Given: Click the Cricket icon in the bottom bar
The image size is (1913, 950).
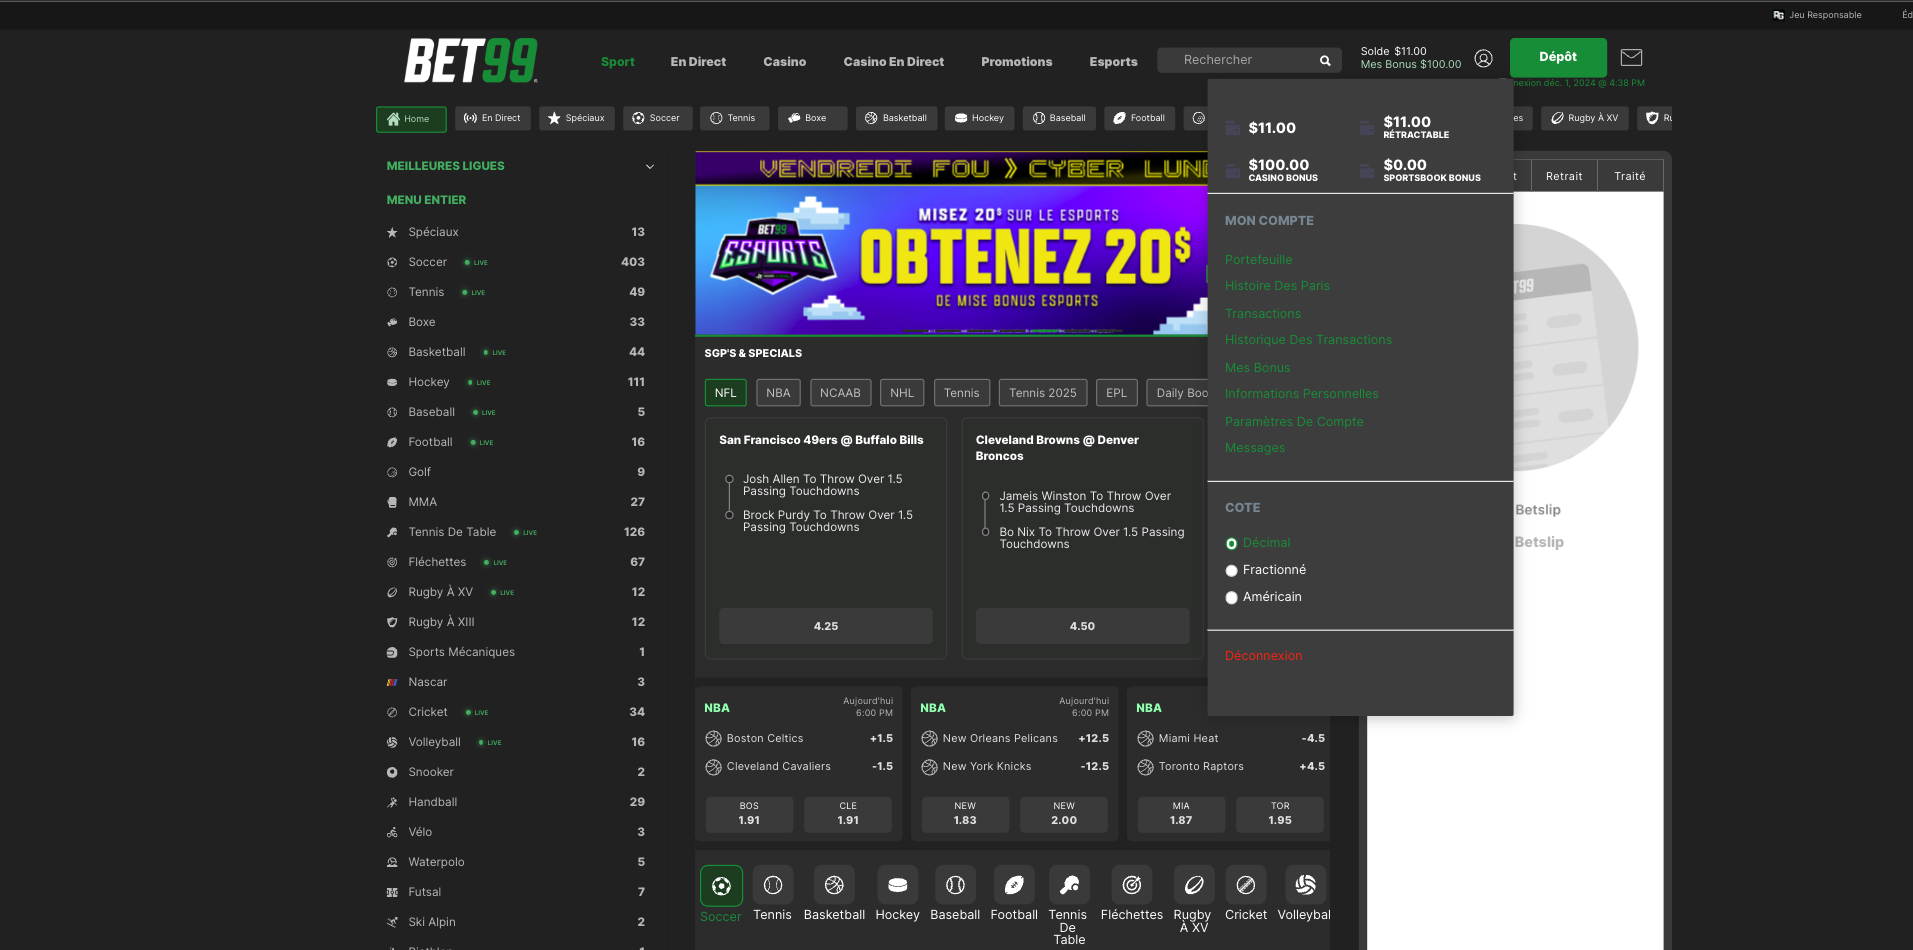Looking at the screenshot, I should [1245, 885].
